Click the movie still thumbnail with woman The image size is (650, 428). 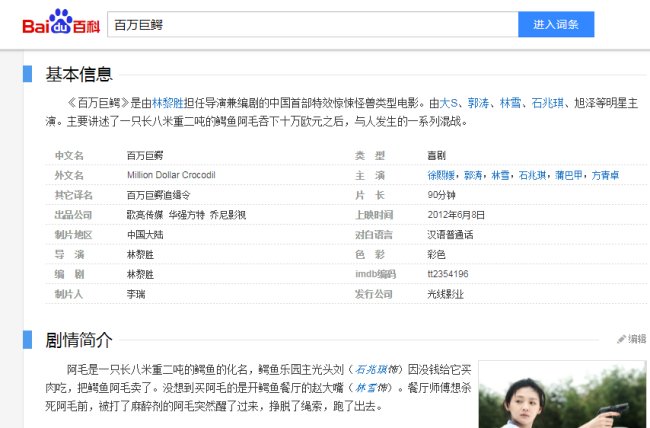(562, 394)
